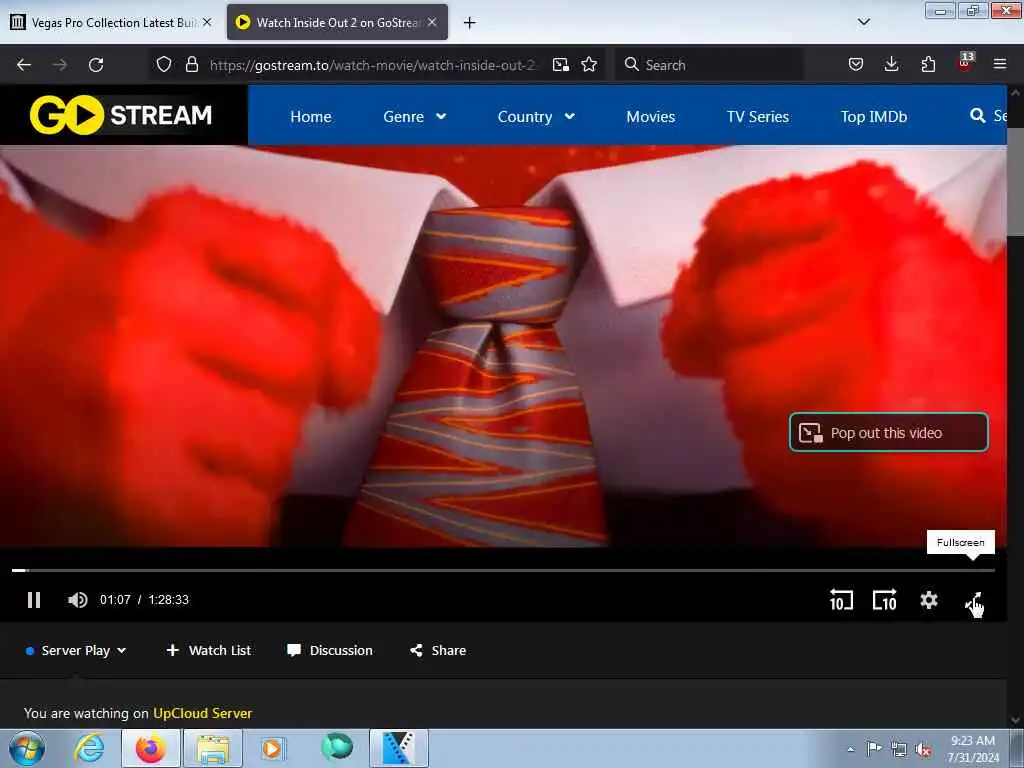Open Windows Start menu
This screenshot has height=768, width=1024.
pos(27,748)
